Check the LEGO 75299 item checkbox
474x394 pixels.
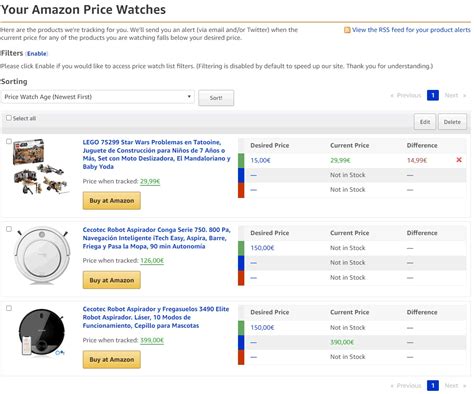9,141
